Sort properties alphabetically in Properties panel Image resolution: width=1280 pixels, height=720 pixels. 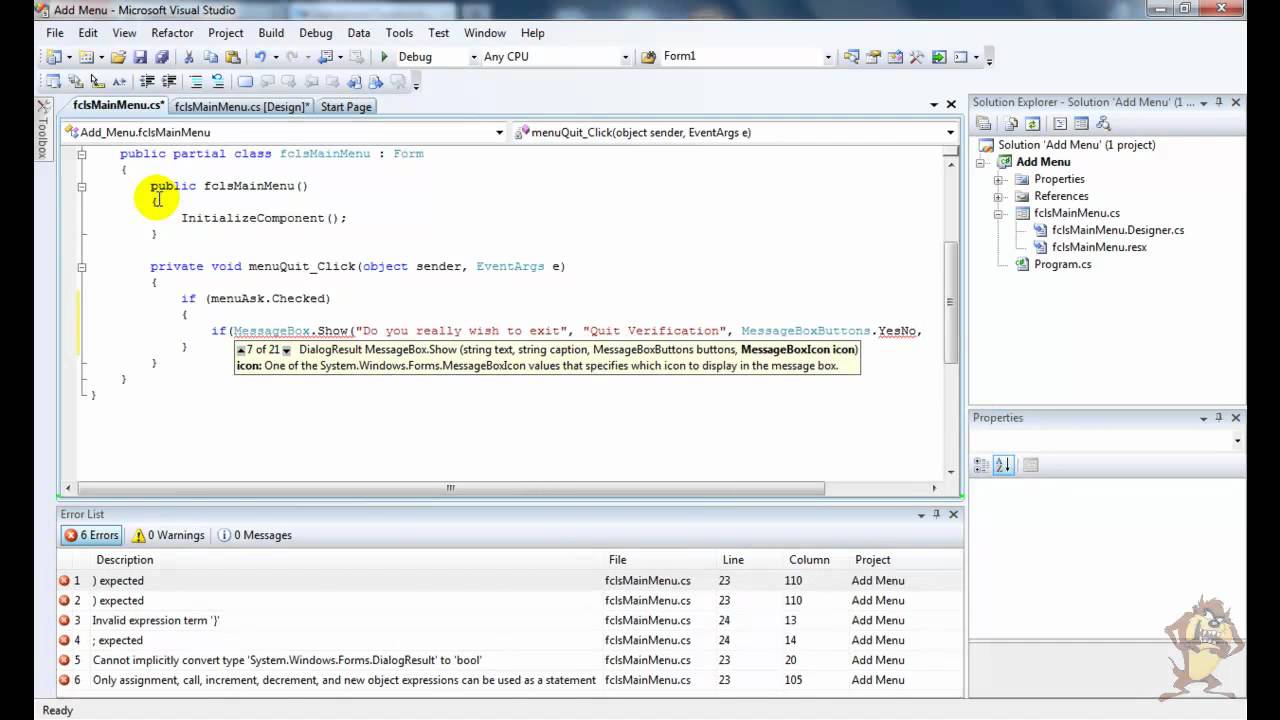[1004, 465]
